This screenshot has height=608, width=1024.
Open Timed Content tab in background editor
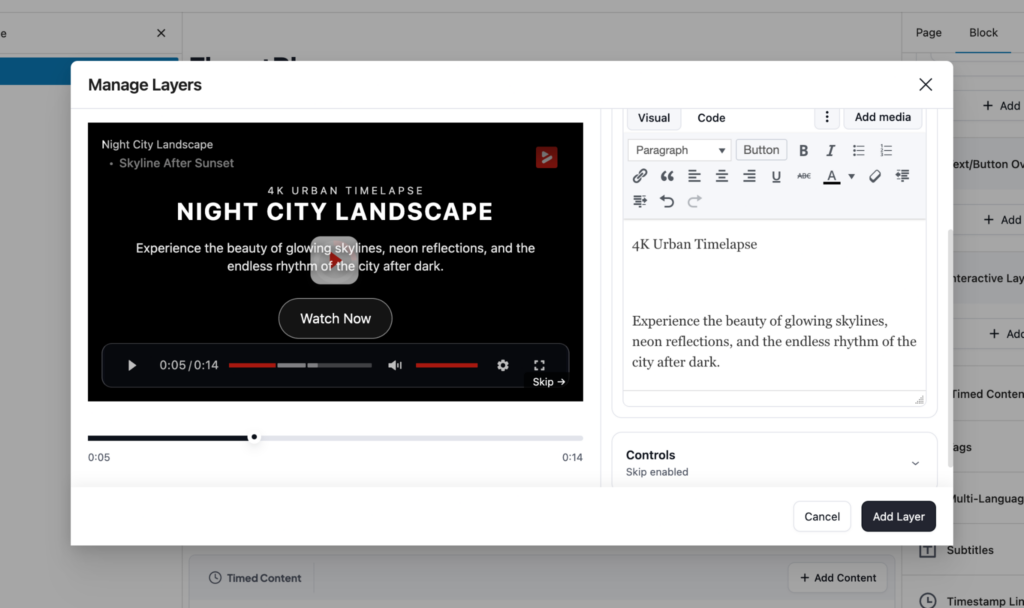[255, 578]
